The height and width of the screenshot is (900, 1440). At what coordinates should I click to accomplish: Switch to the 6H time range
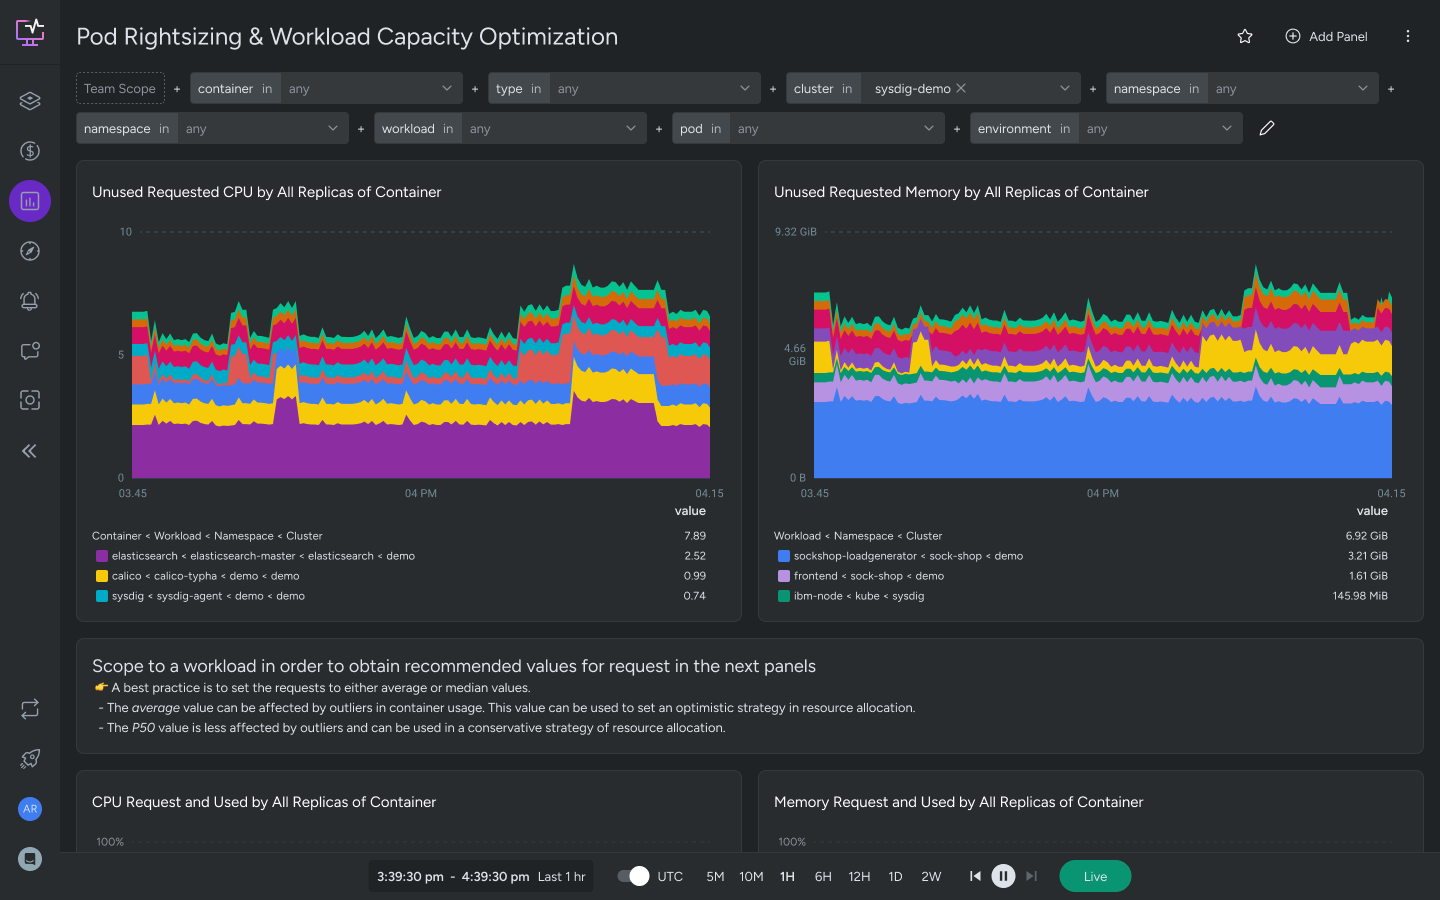point(823,876)
